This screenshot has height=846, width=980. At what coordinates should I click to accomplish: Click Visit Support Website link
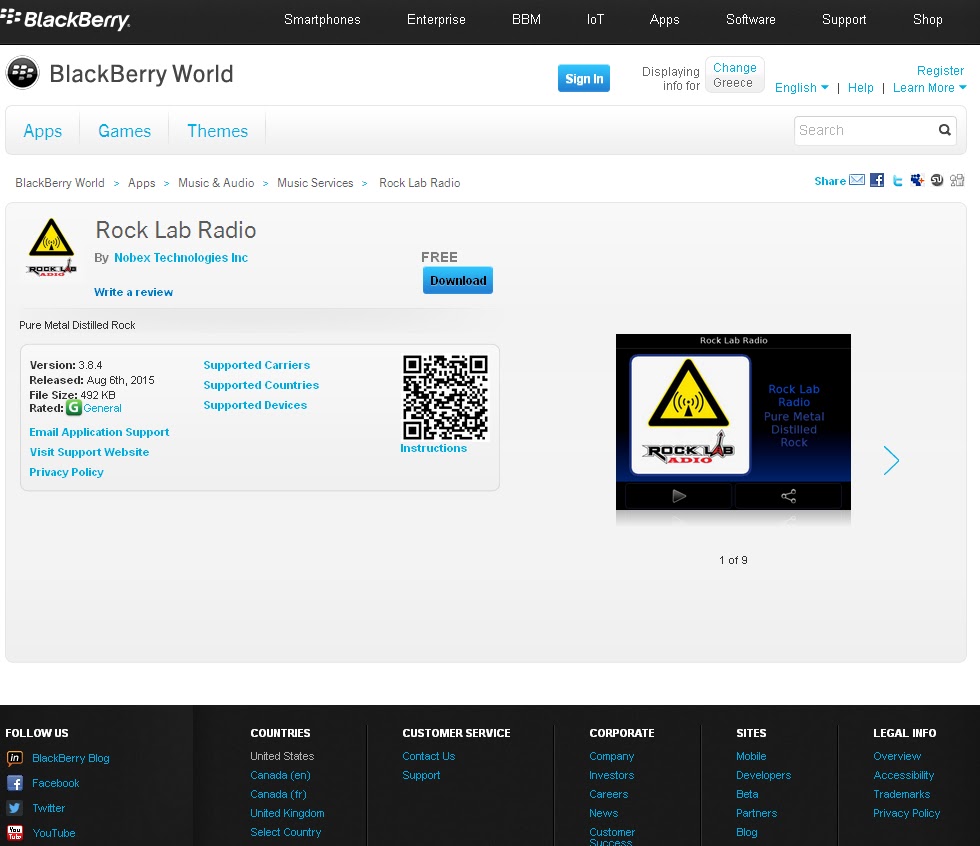89,452
